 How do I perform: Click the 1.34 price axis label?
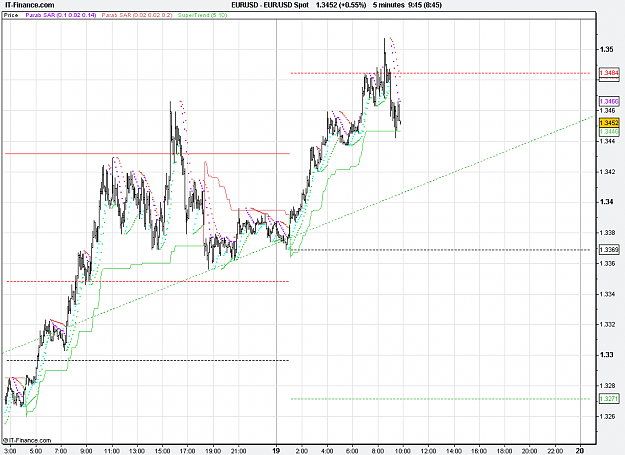pyautogui.click(x=606, y=202)
